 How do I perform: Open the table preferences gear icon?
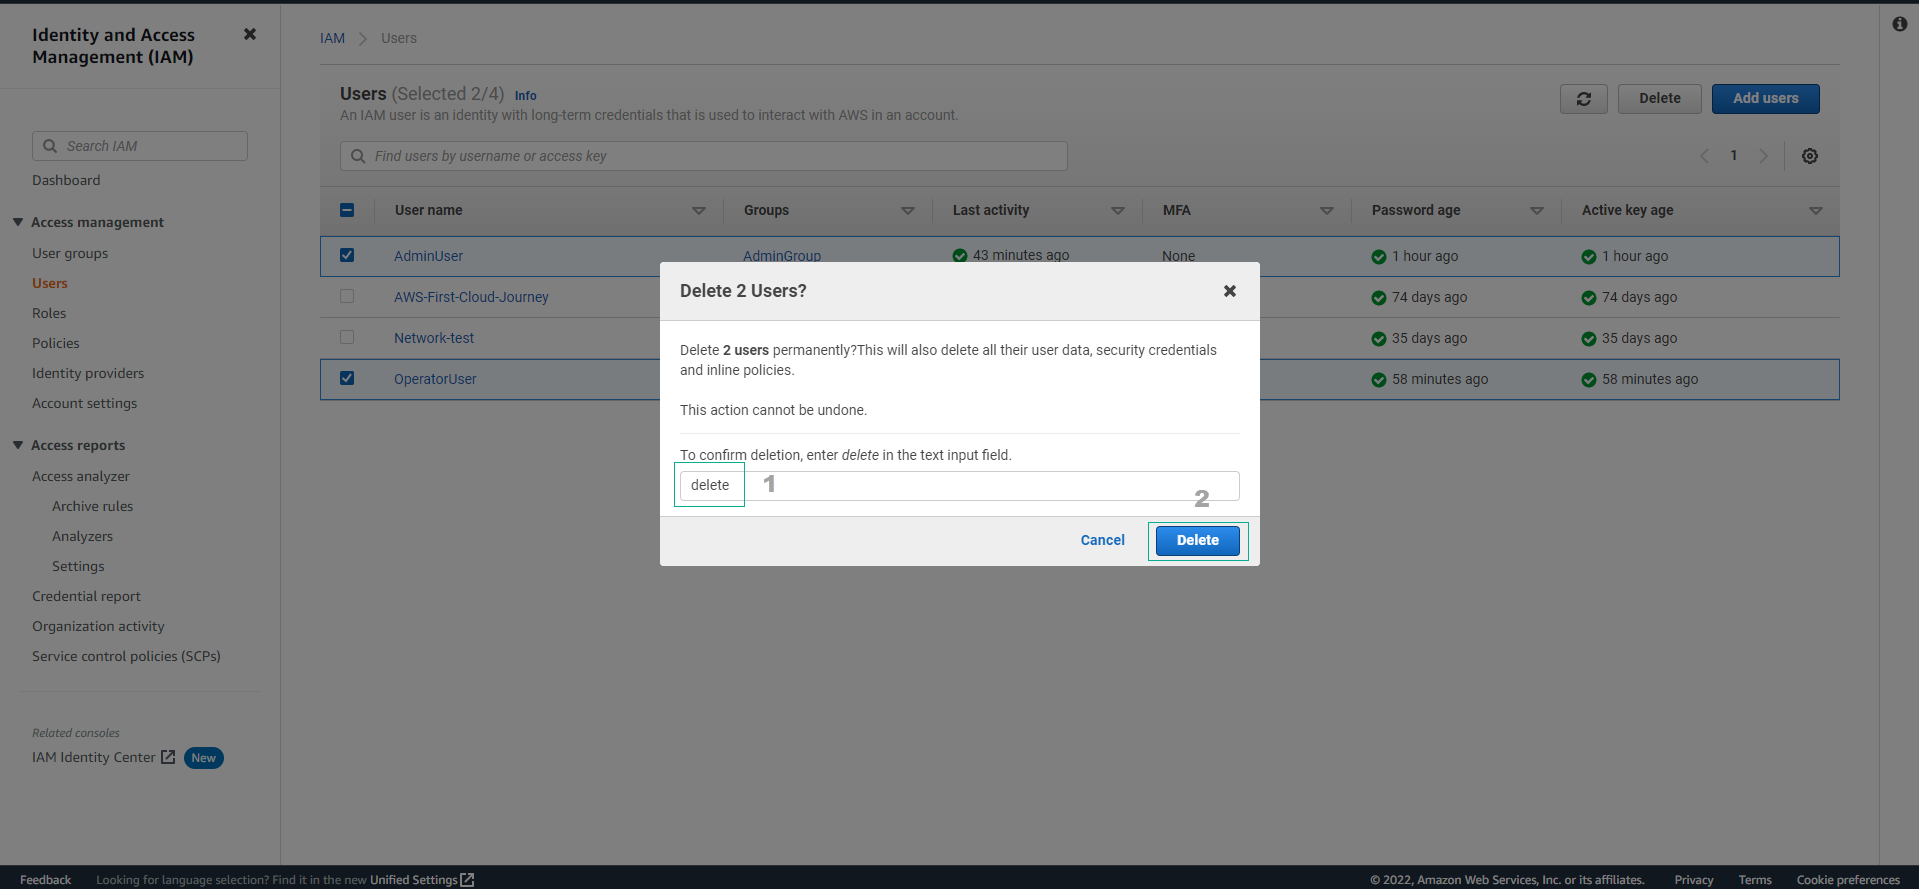1810,156
